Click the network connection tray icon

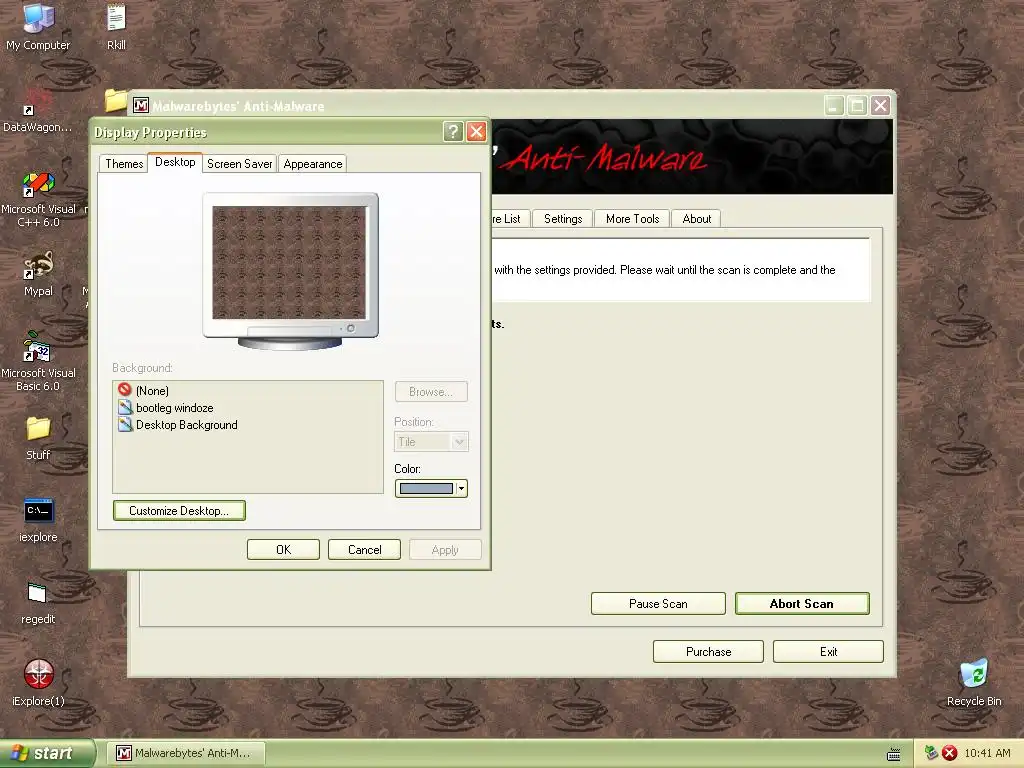pos(931,753)
